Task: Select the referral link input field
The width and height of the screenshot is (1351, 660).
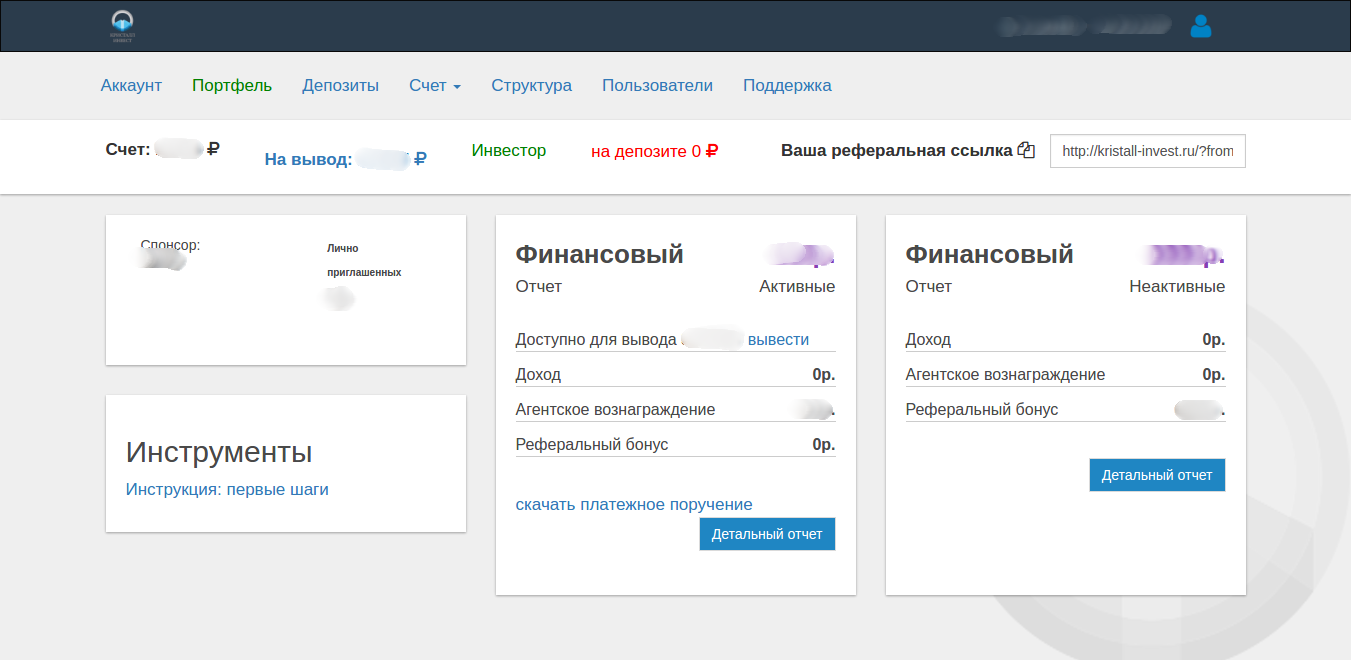Action: pyautogui.click(x=1148, y=151)
